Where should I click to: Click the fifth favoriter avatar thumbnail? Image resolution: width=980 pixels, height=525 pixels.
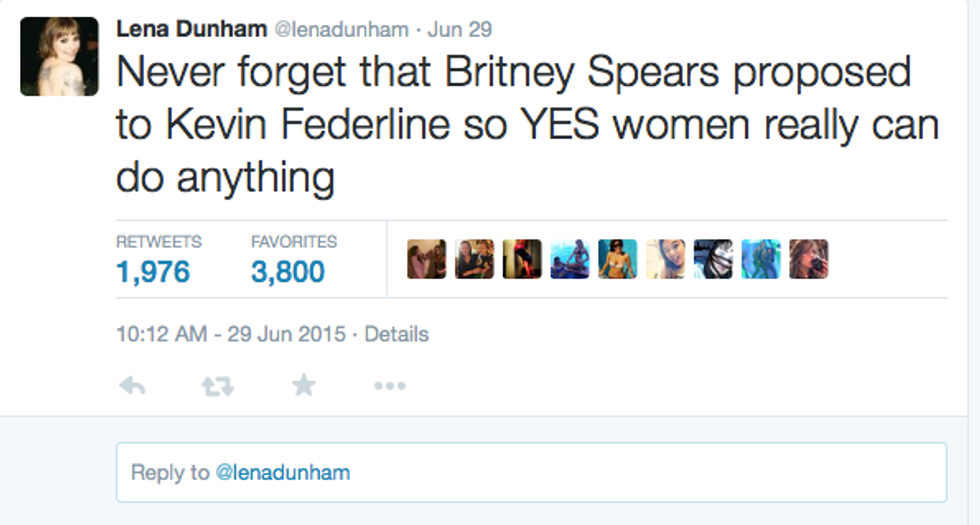tap(617, 259)
